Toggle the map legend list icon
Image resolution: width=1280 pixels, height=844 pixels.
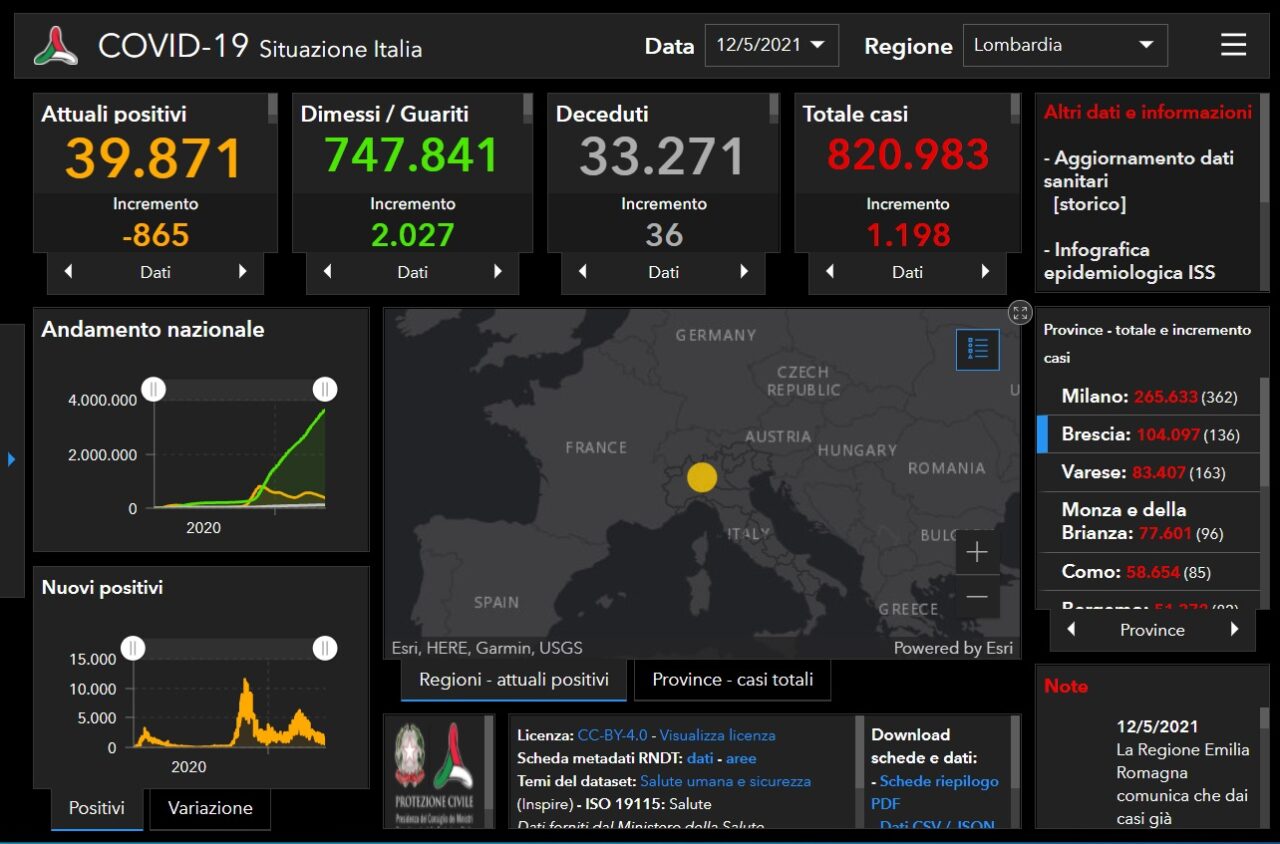pos(977,349)
